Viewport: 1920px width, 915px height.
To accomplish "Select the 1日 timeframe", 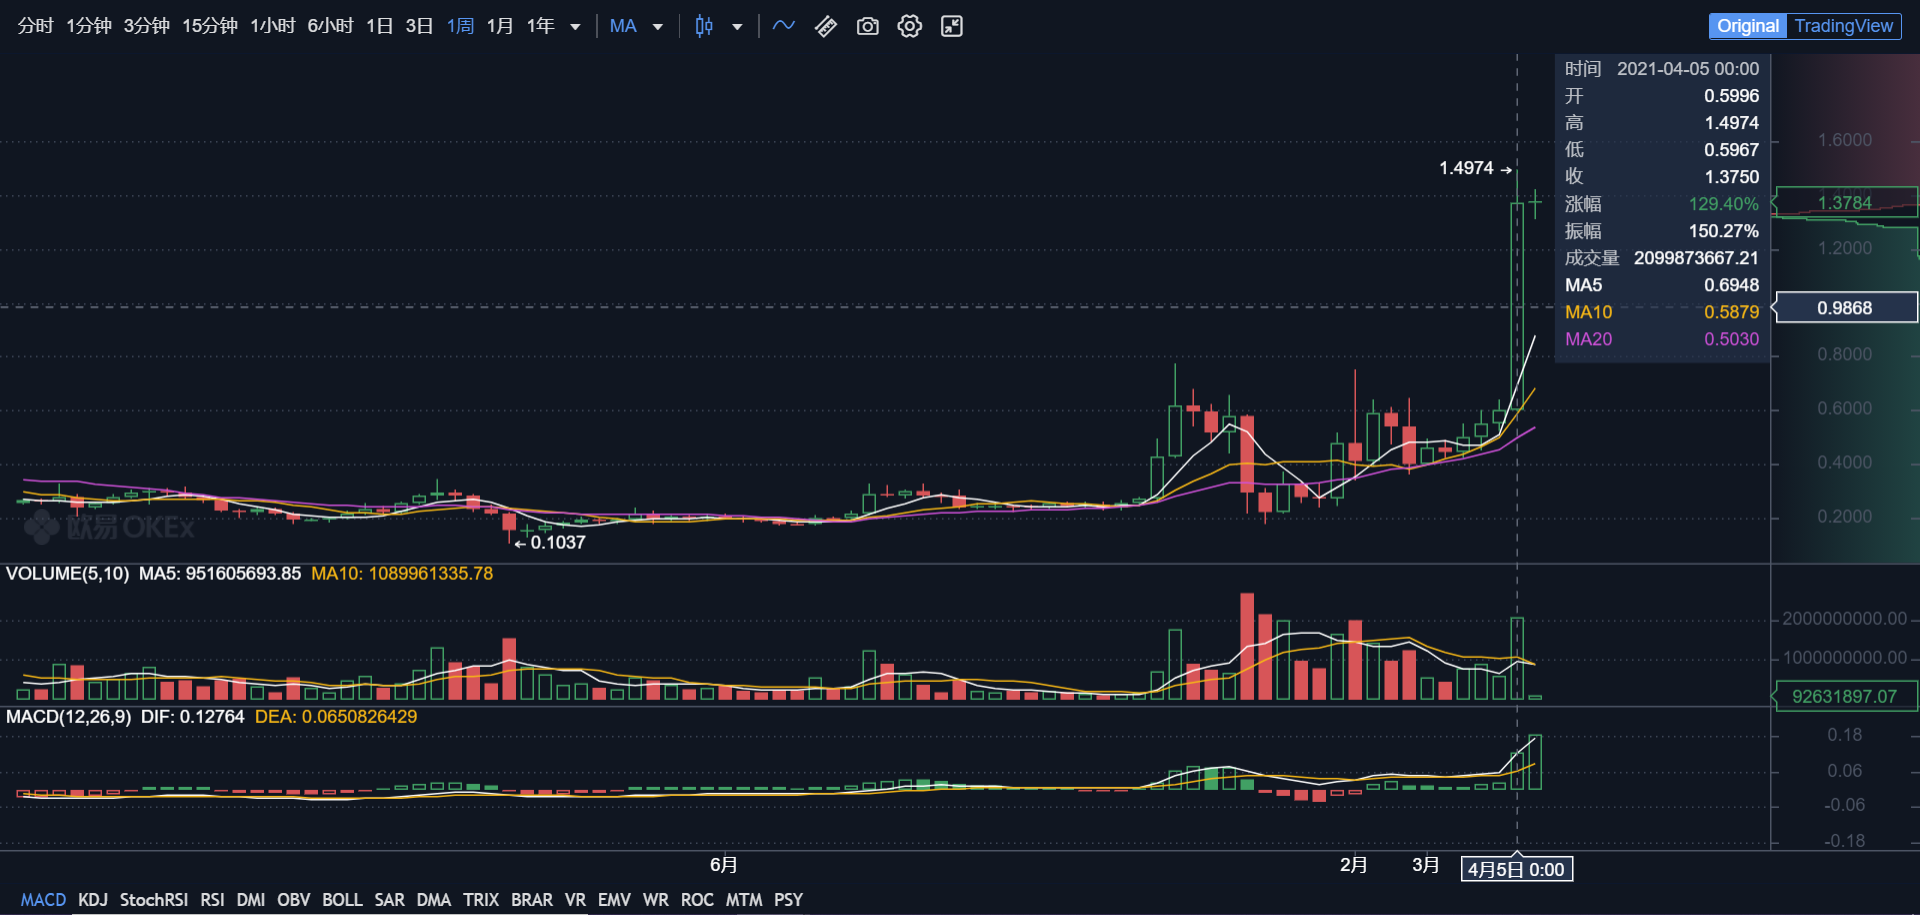I will coord(379,26).
